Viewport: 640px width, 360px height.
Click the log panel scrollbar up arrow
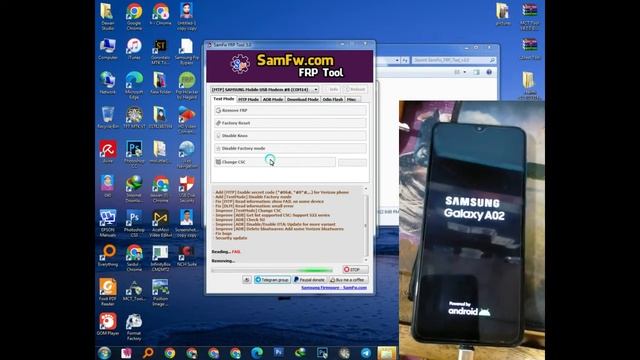[366, 189]
